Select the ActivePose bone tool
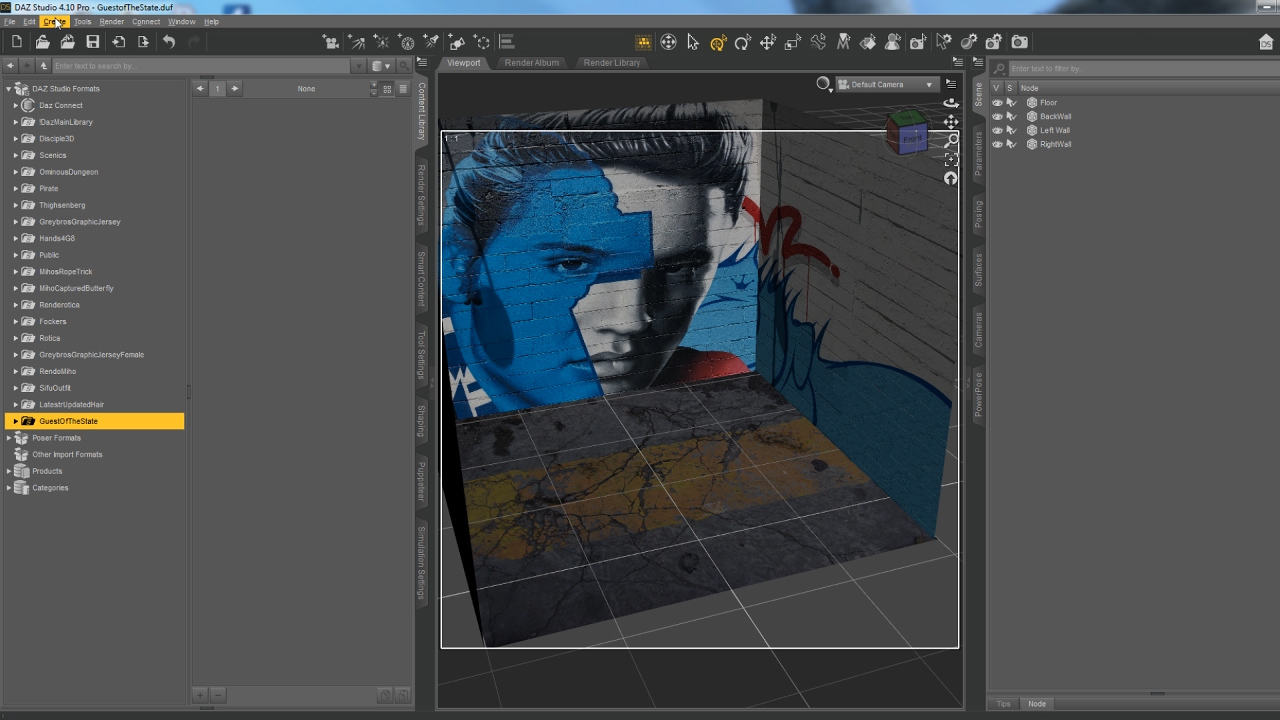Image resolution: width=1280 pixels, height=720 pixels. click(818, 42)
